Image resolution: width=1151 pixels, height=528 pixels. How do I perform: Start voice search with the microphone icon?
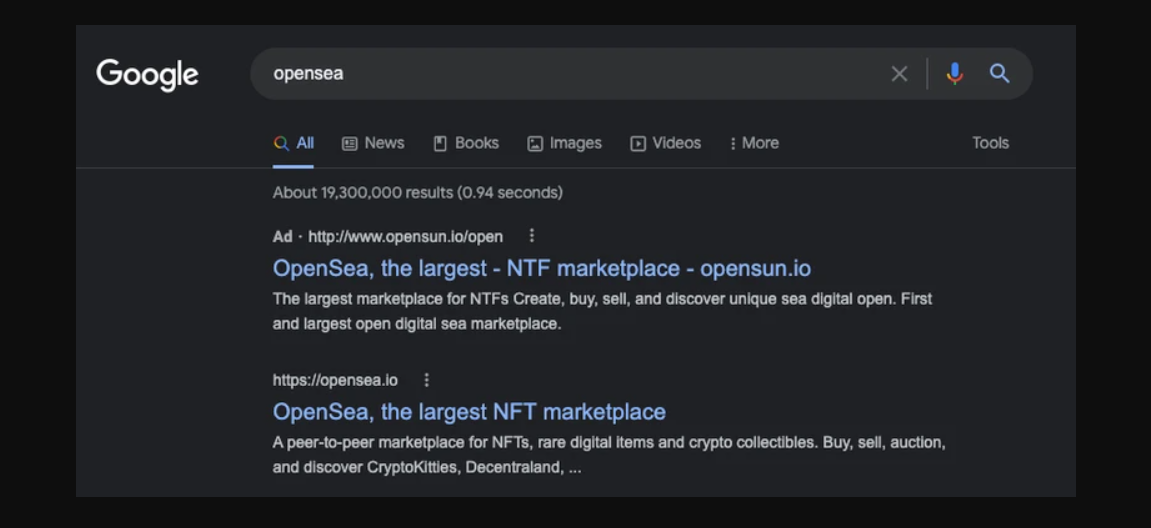(x=954, y=73)
